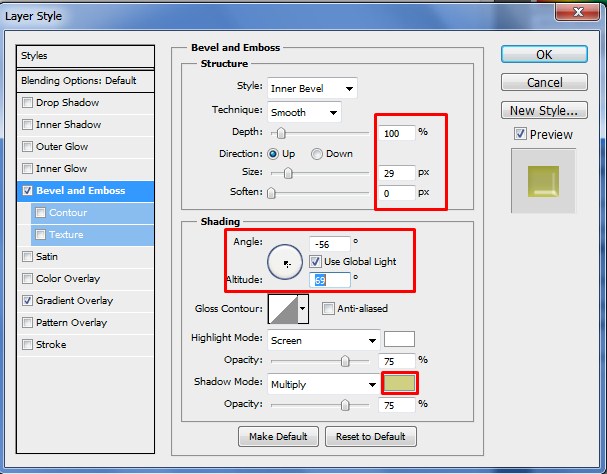Enable the Inner Glow checkbox
The height and width of the screenshot is (474, 607).
tap(27, 168)
